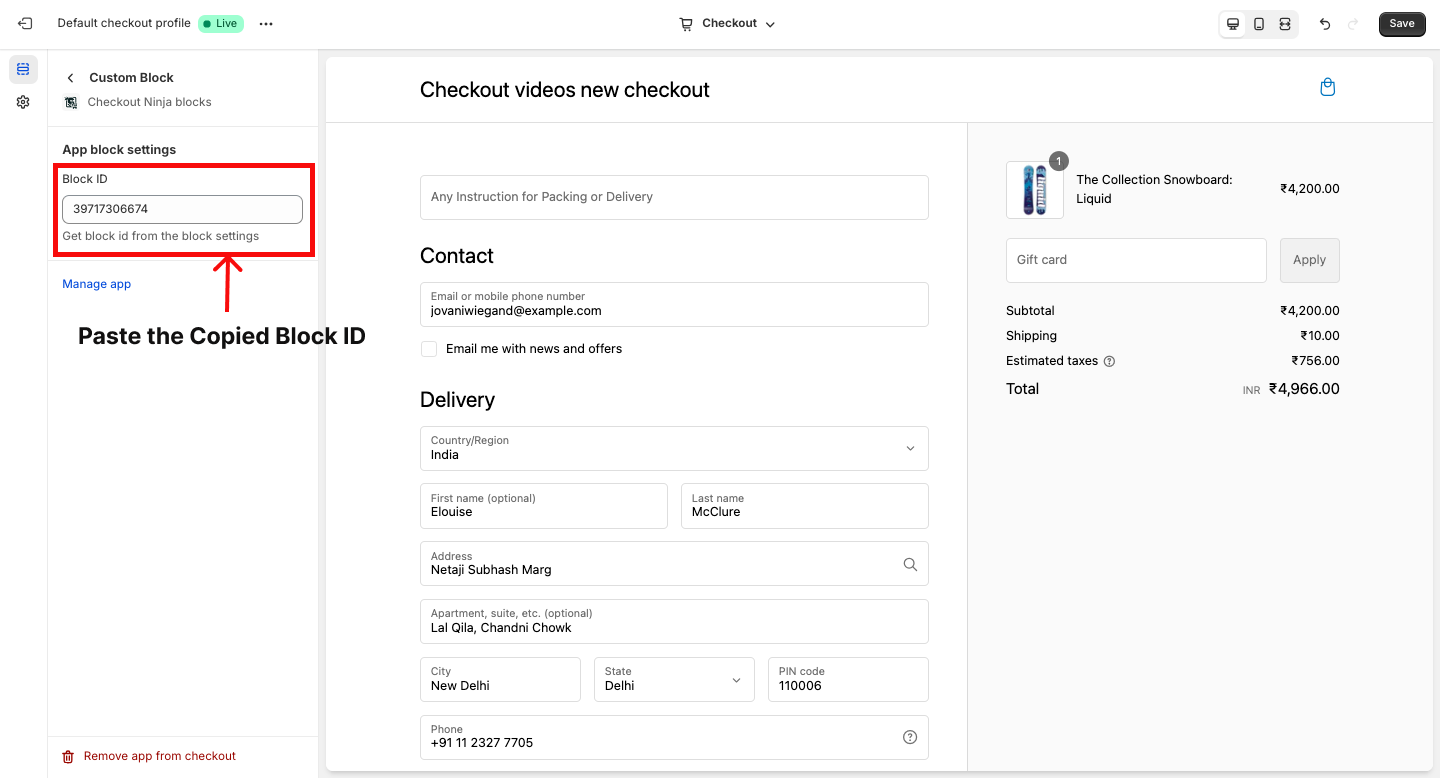Screen dimensions: 1440x778
Task: Switch to fullscreen preview mode
Action: click(1285, 24)
